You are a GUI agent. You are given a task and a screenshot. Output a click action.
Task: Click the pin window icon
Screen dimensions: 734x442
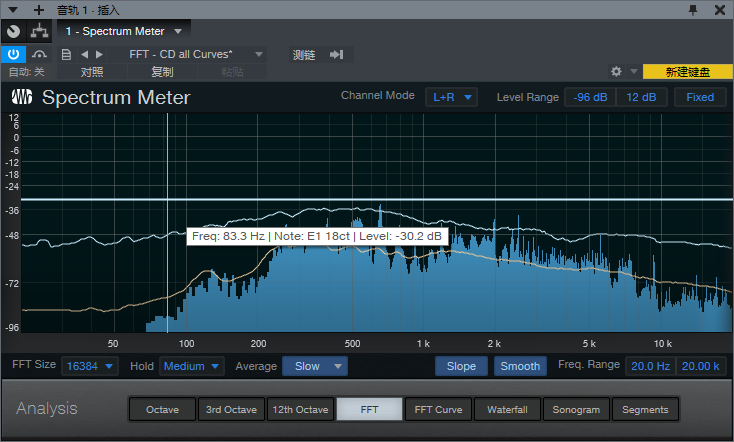(x=693, y=9)
